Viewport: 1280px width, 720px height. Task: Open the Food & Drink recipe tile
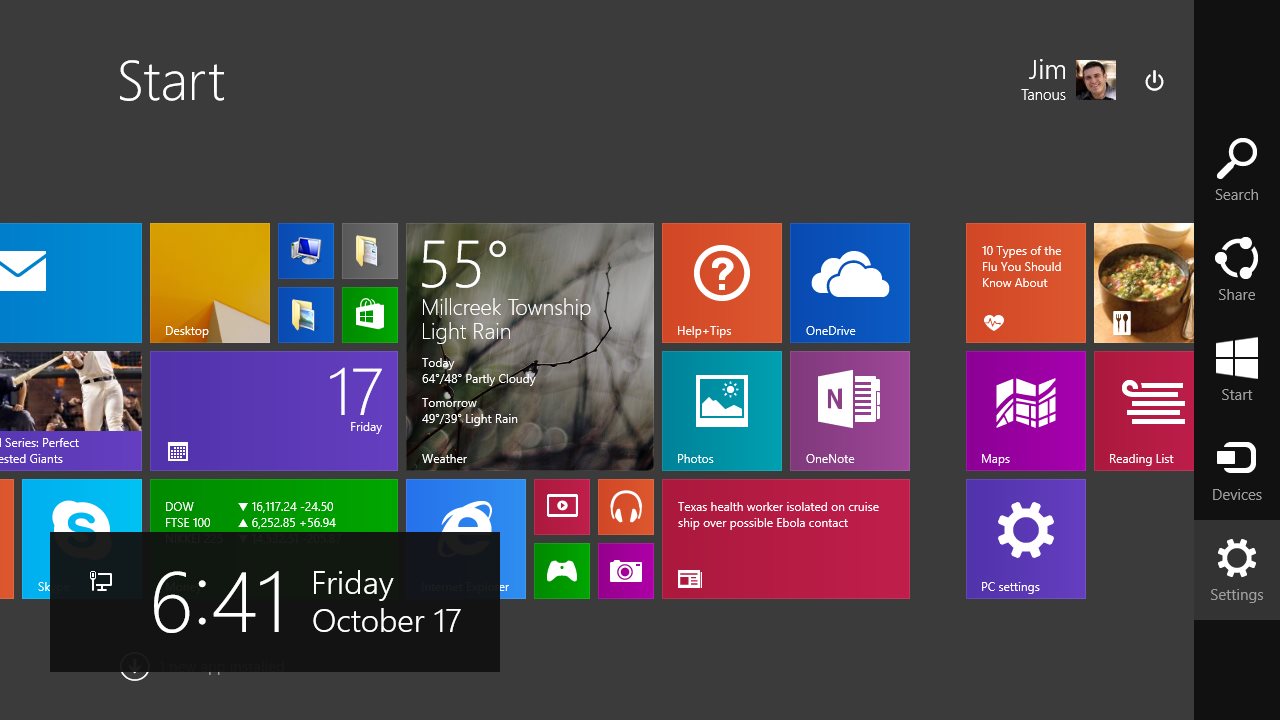click(x=1144, y=283)
